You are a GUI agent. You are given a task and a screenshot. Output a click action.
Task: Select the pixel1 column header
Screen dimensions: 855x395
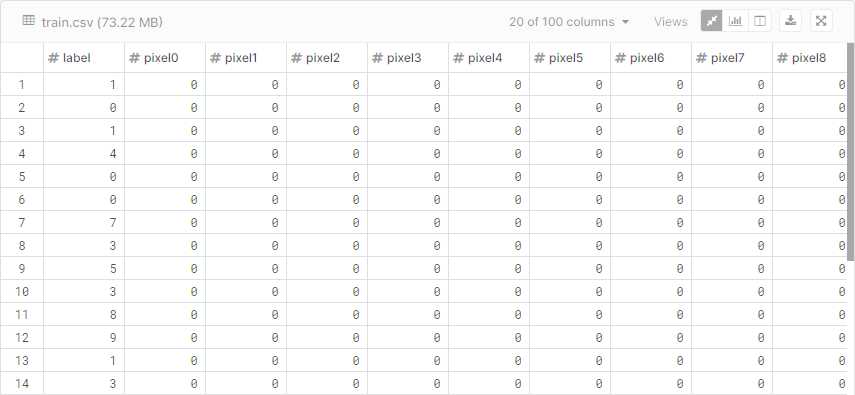(x=246, y=58)
